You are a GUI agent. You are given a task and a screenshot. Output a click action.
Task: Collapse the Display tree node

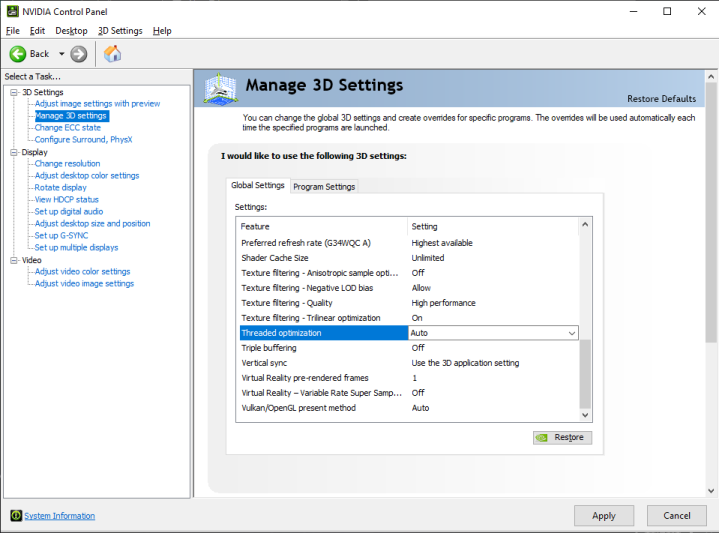(x=13, y=152)
